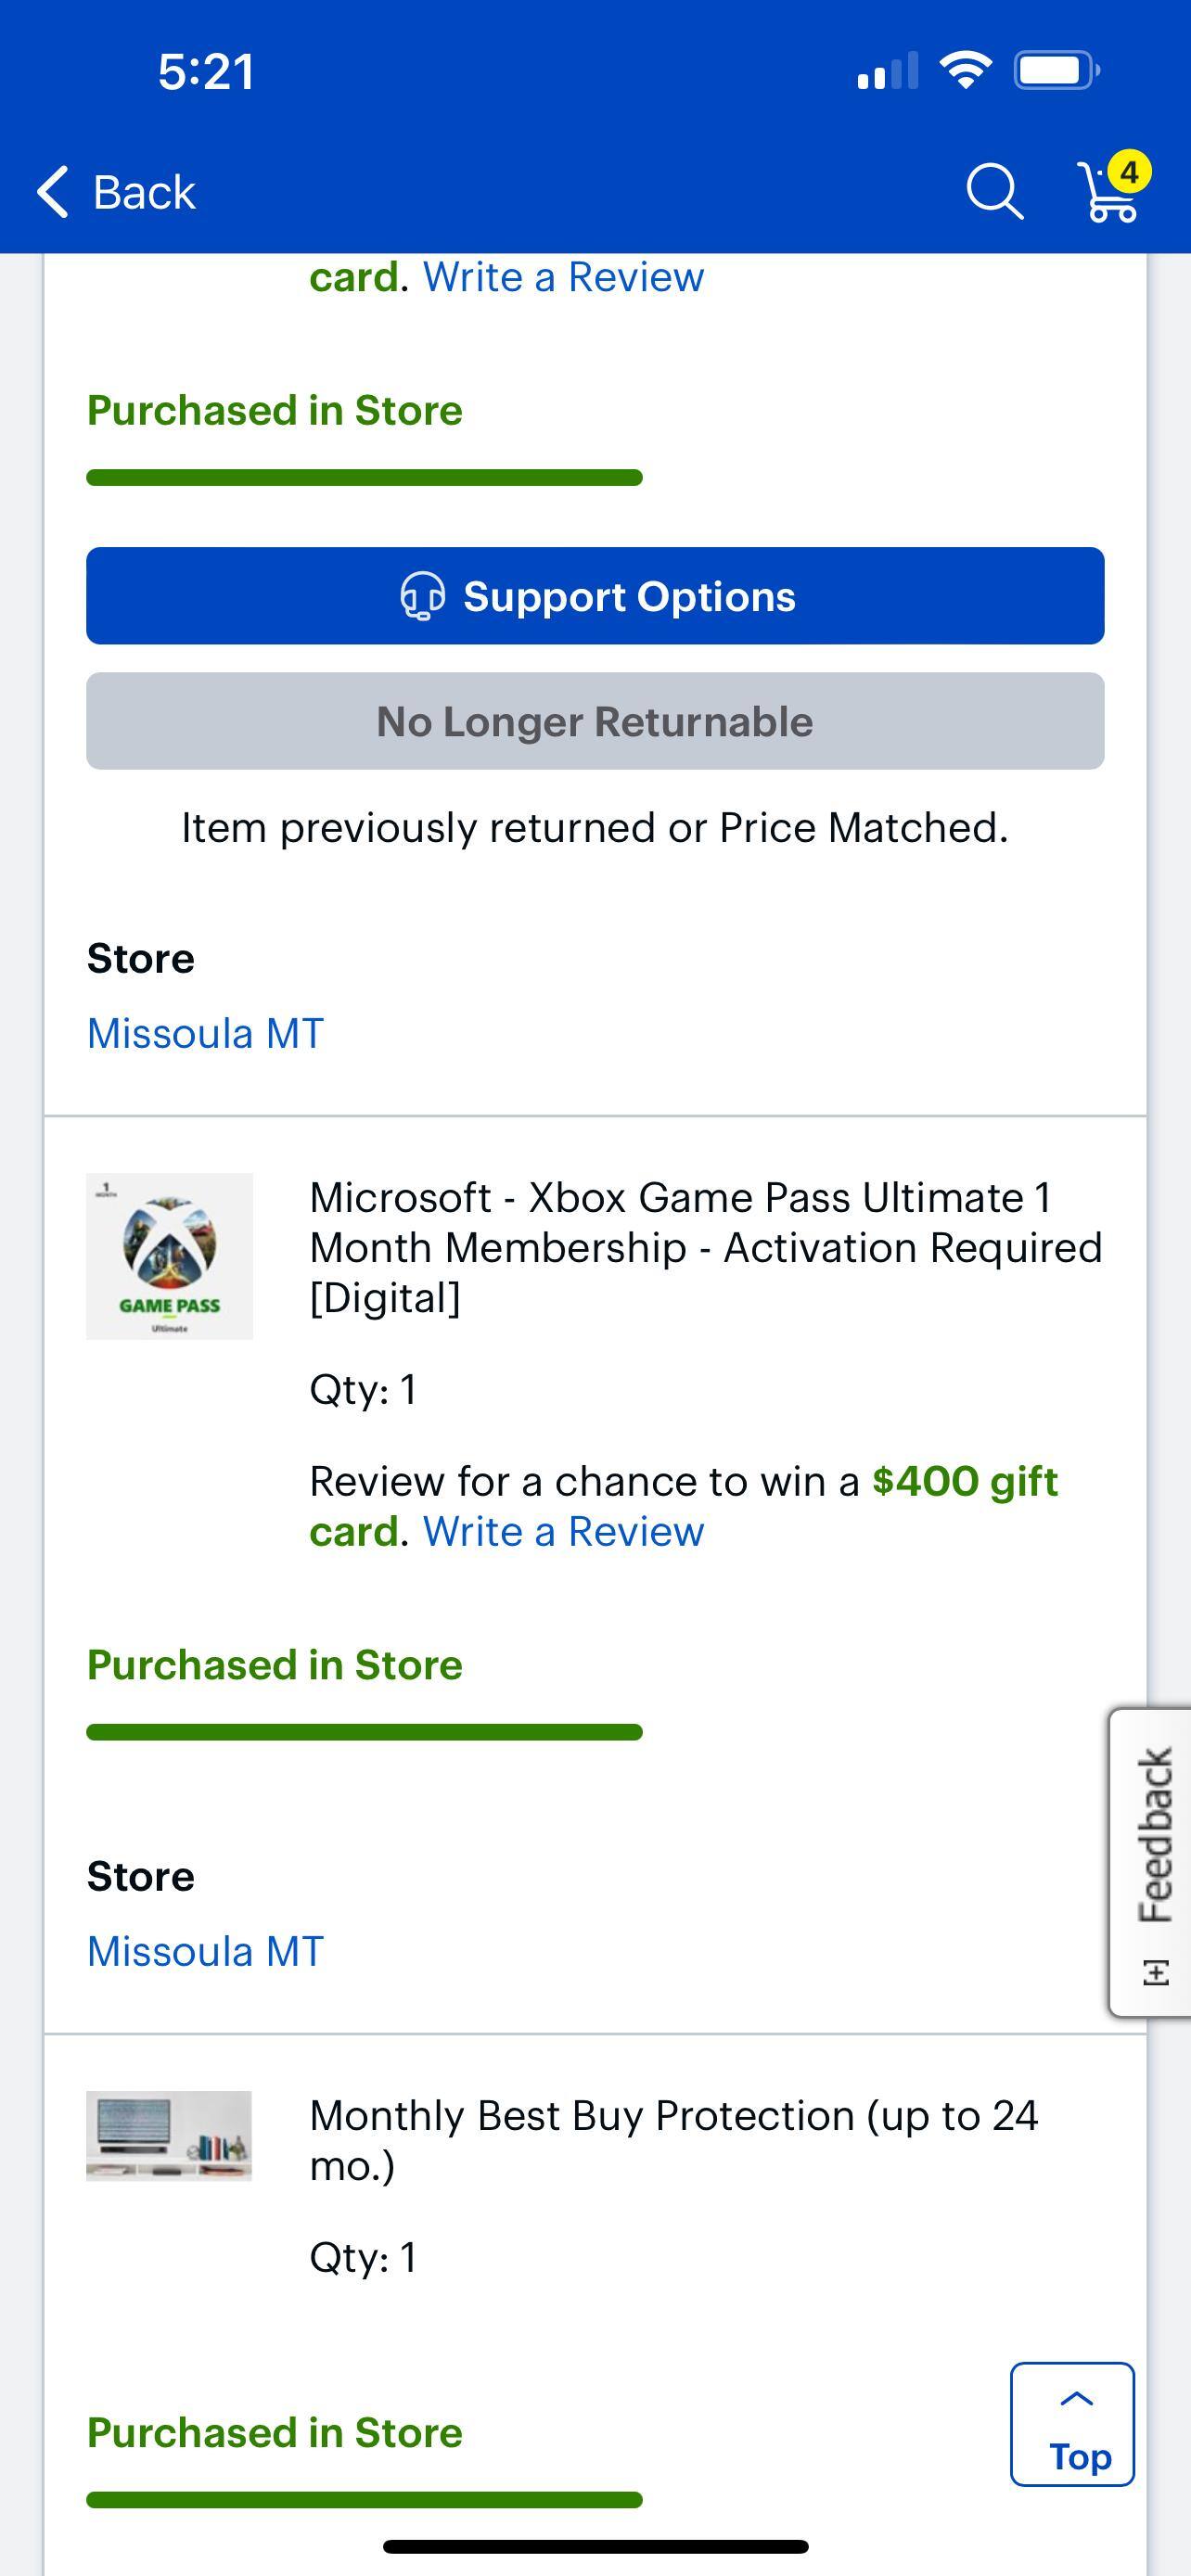
Task: Tap the Wi-Fi status icon
Action: (965, 71)
